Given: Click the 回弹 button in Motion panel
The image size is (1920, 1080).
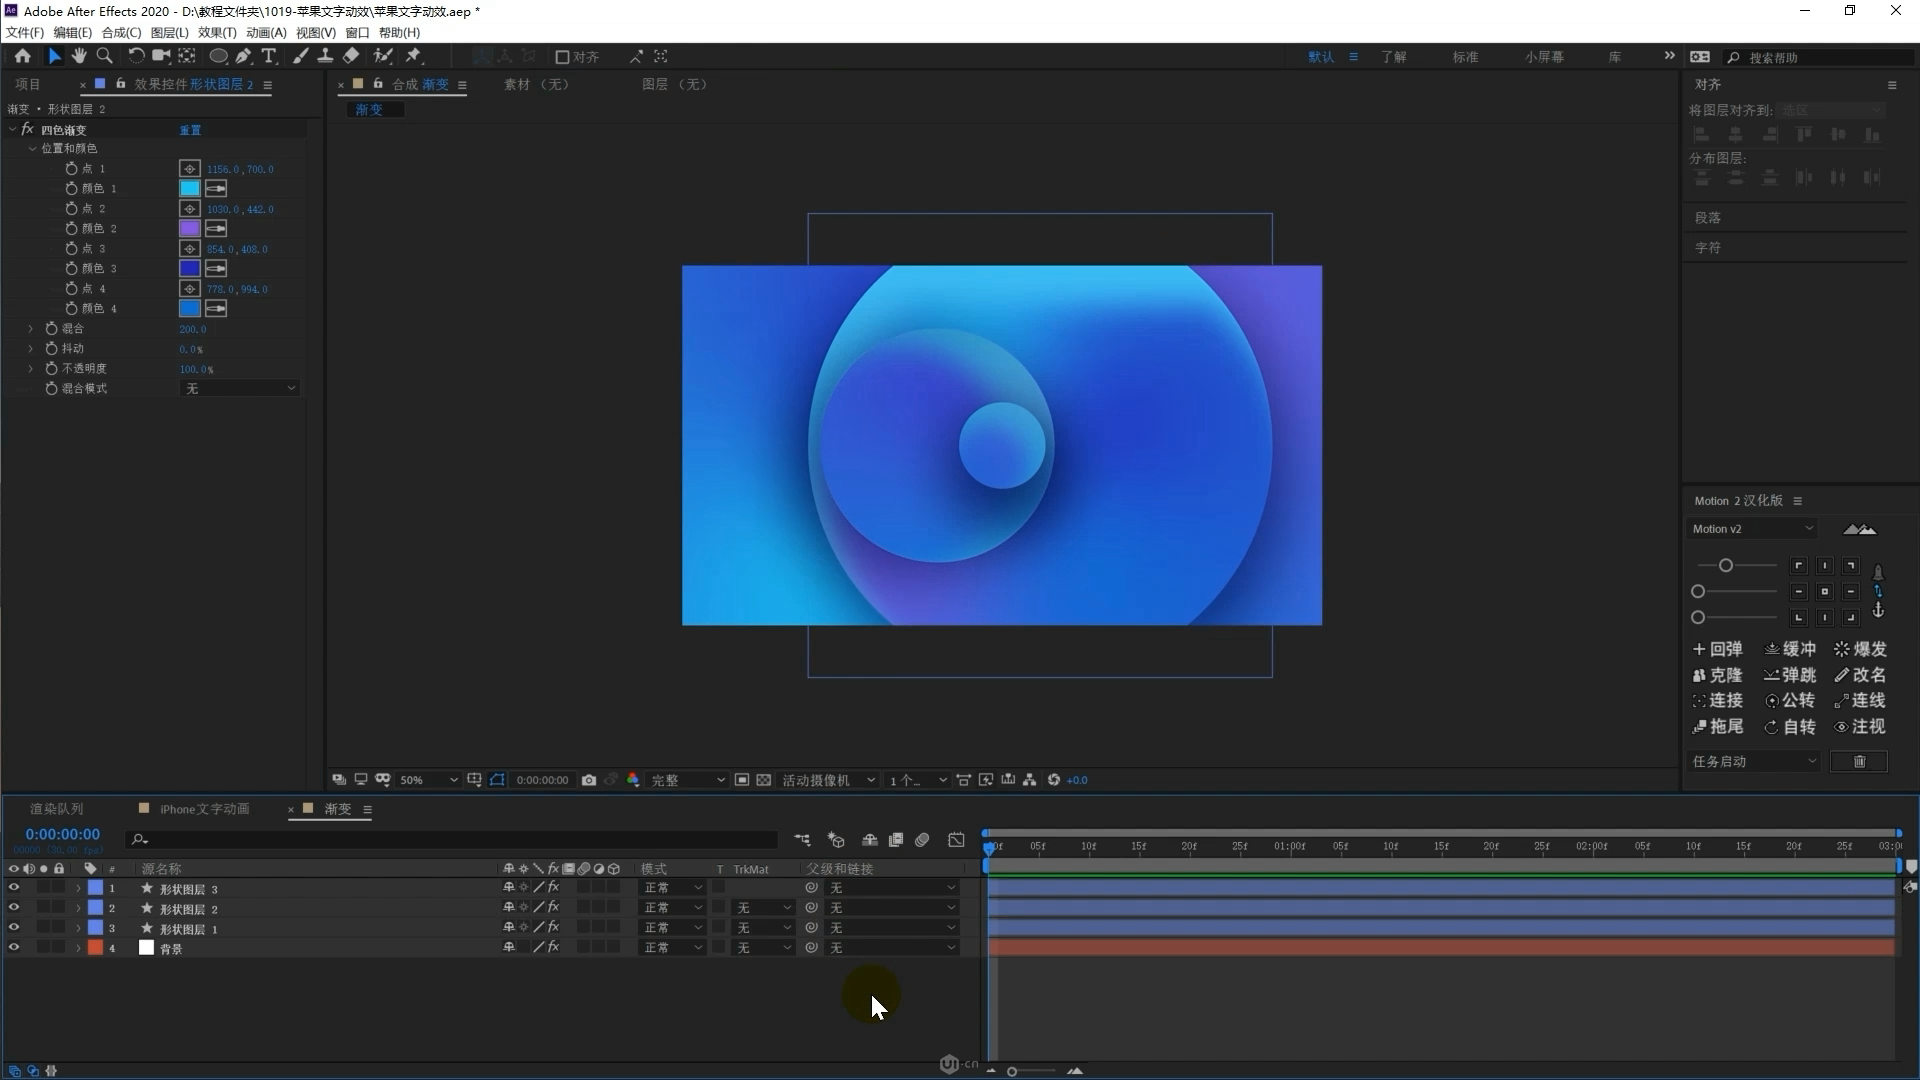Looking at the screenshot, I should click(1717, 649).
